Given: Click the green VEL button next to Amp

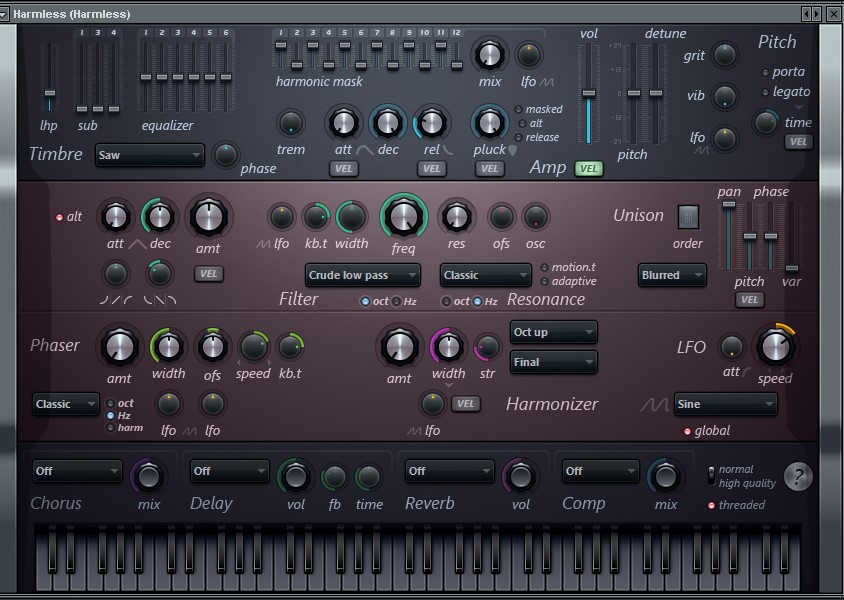Looking at the screenshot, I should [587, 167].
